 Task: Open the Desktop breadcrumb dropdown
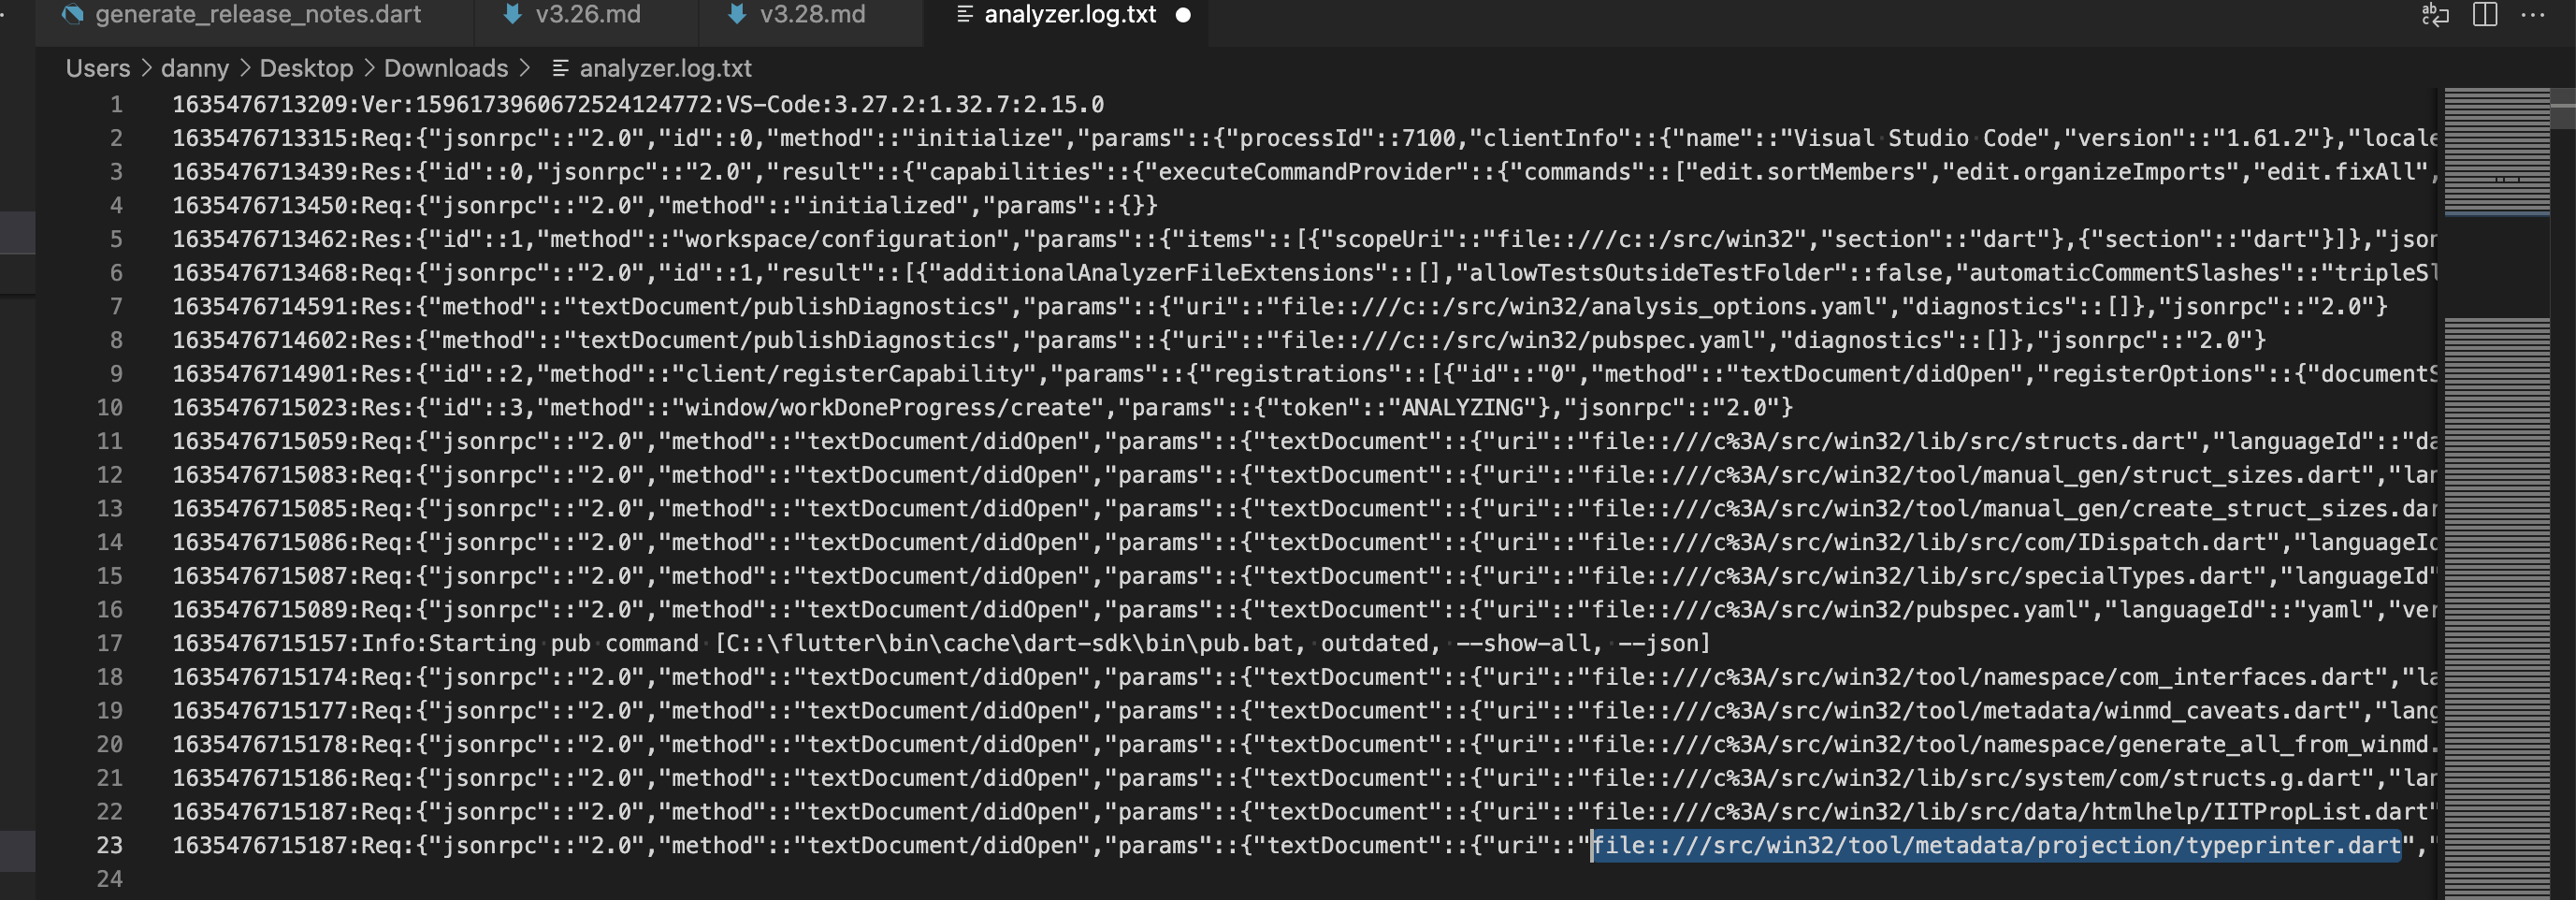tap(306, 68)
